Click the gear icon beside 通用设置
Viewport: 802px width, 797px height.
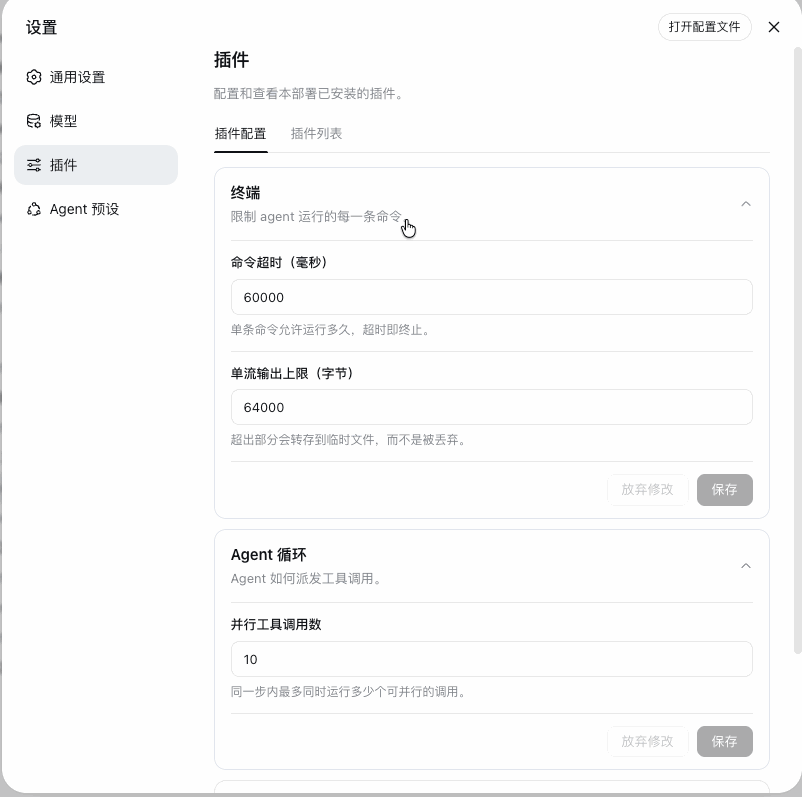[x=34, y=77]
